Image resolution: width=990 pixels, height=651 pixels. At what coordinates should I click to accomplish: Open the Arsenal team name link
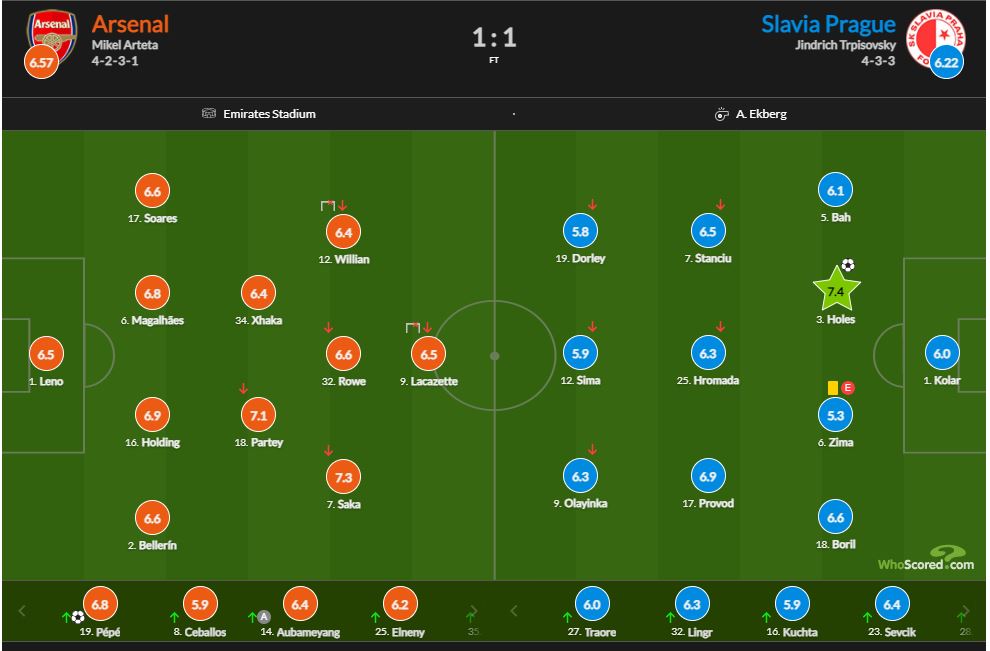(131, 24)
